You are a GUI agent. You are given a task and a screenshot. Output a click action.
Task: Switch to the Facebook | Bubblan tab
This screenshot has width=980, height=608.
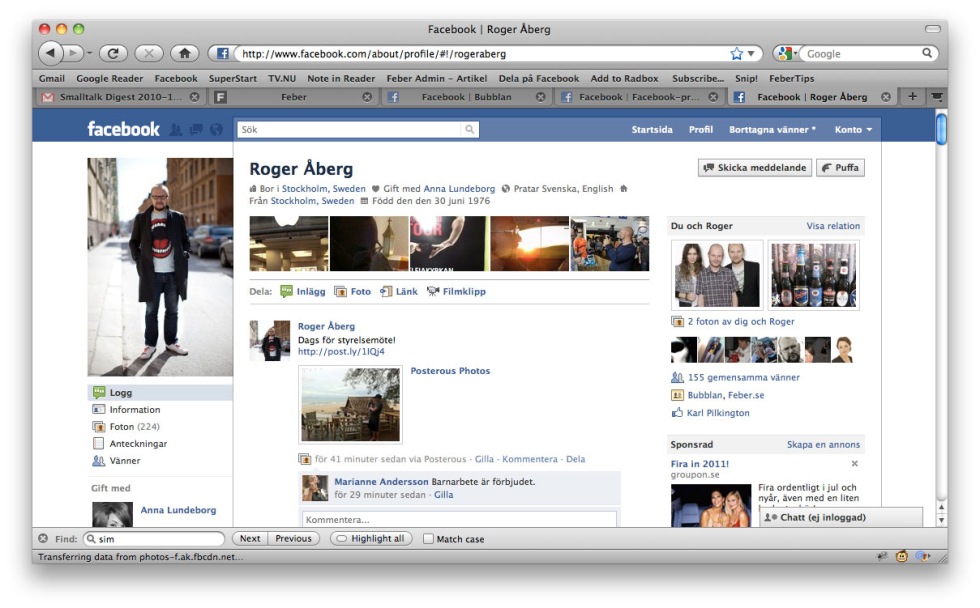[465, 97]
